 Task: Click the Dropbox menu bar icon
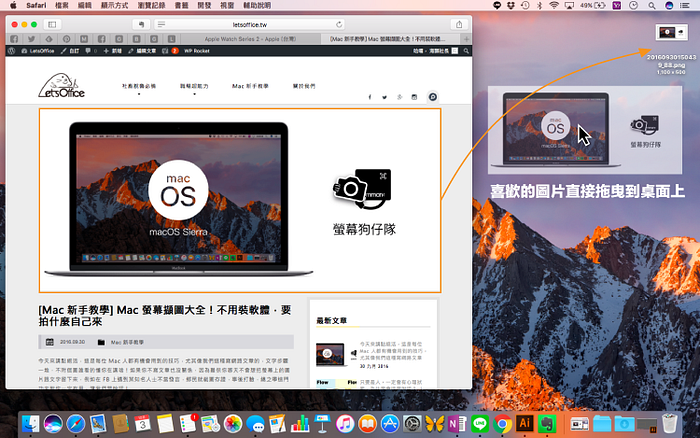(x=511, y=5)
